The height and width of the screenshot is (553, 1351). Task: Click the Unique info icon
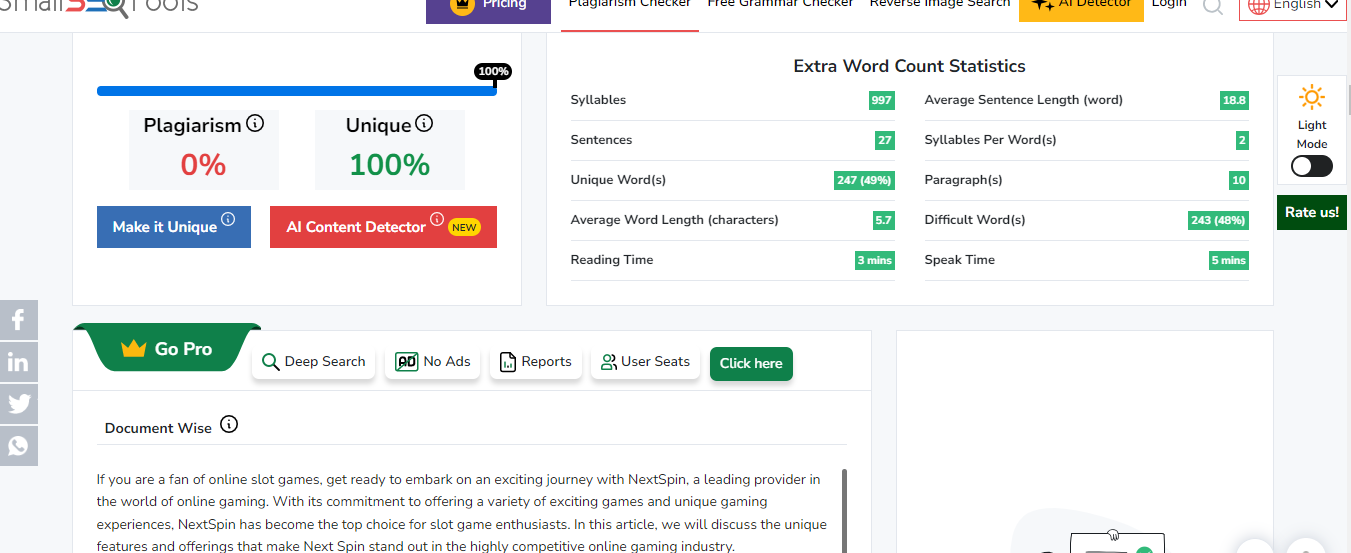pos(424,124)
